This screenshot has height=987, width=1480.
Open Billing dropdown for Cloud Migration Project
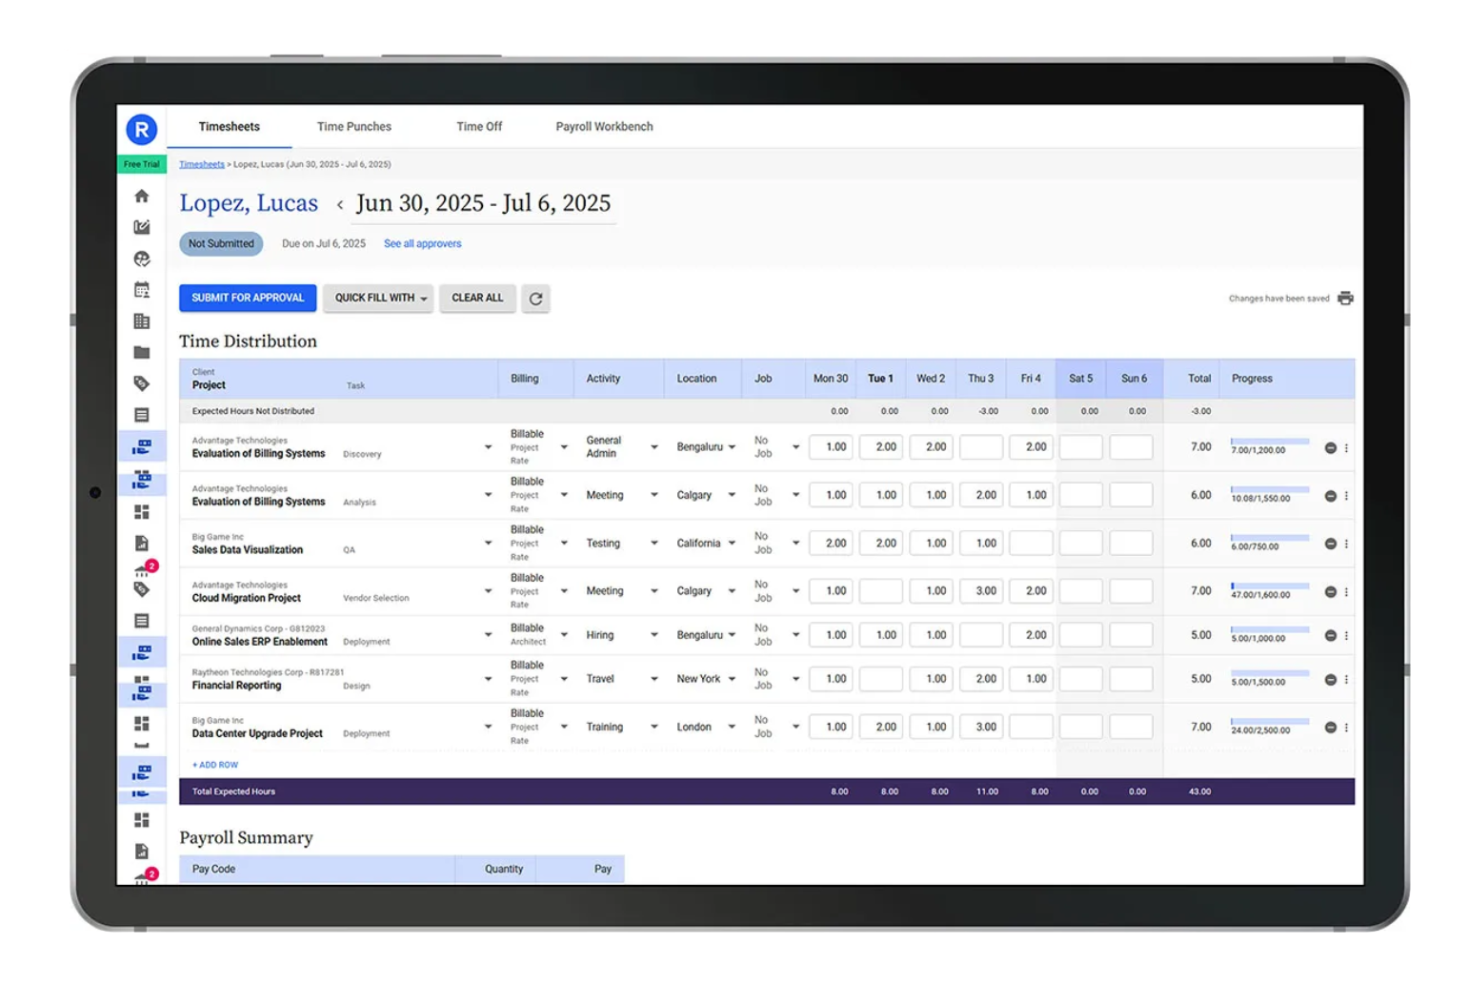pos(564,592)
